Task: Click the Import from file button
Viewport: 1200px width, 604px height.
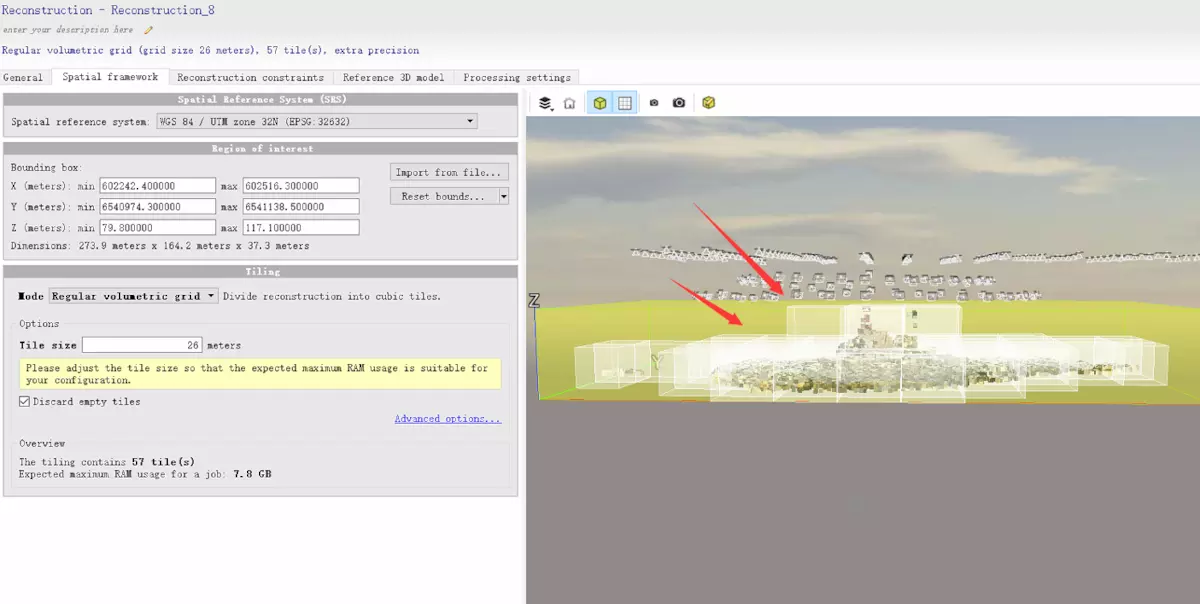Action: (449, 172)
